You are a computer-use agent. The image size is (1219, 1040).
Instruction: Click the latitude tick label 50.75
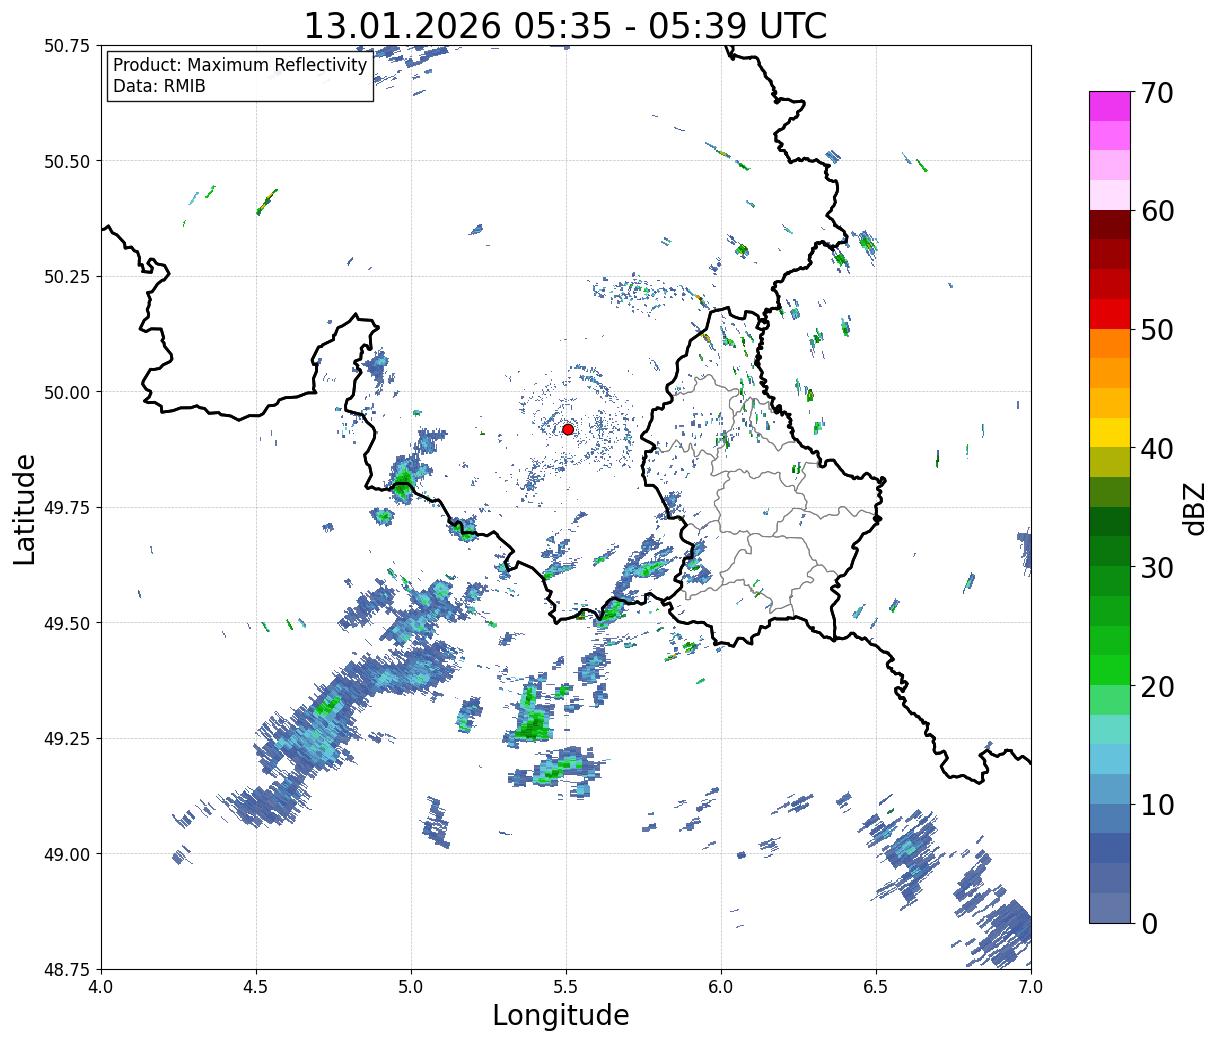[66, 46]
